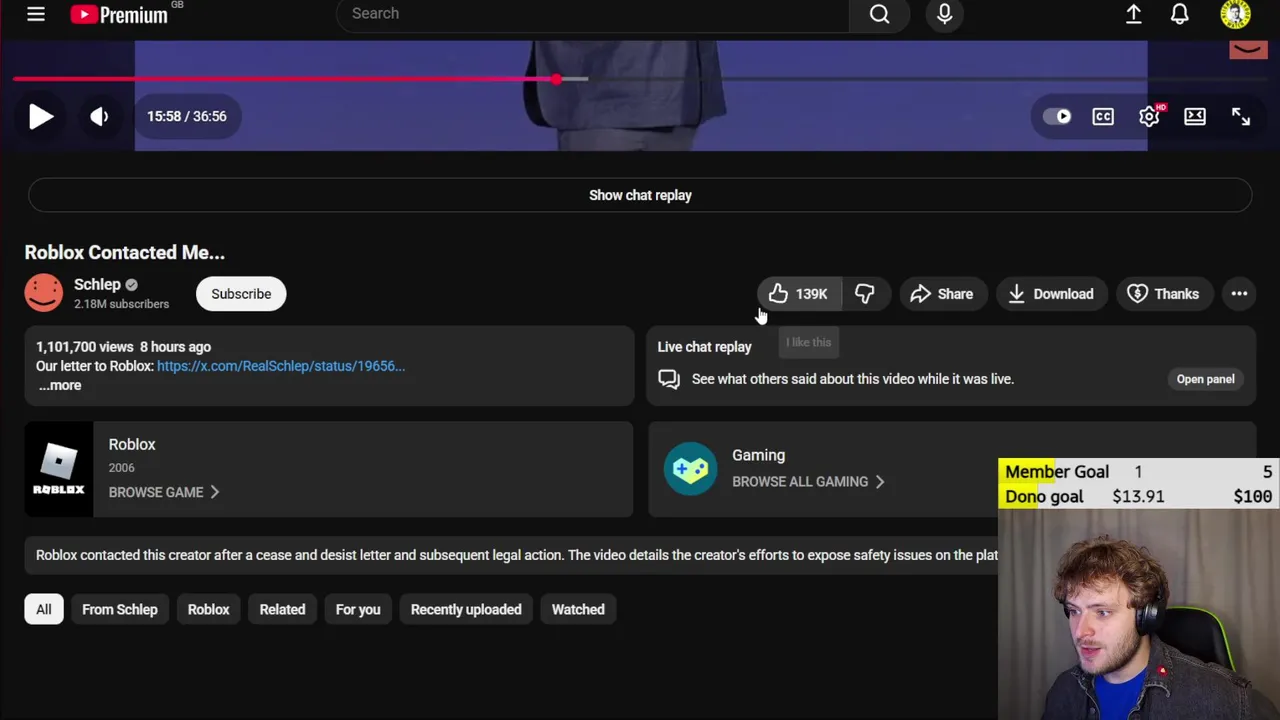Select the Roblox filter chip

209,609
